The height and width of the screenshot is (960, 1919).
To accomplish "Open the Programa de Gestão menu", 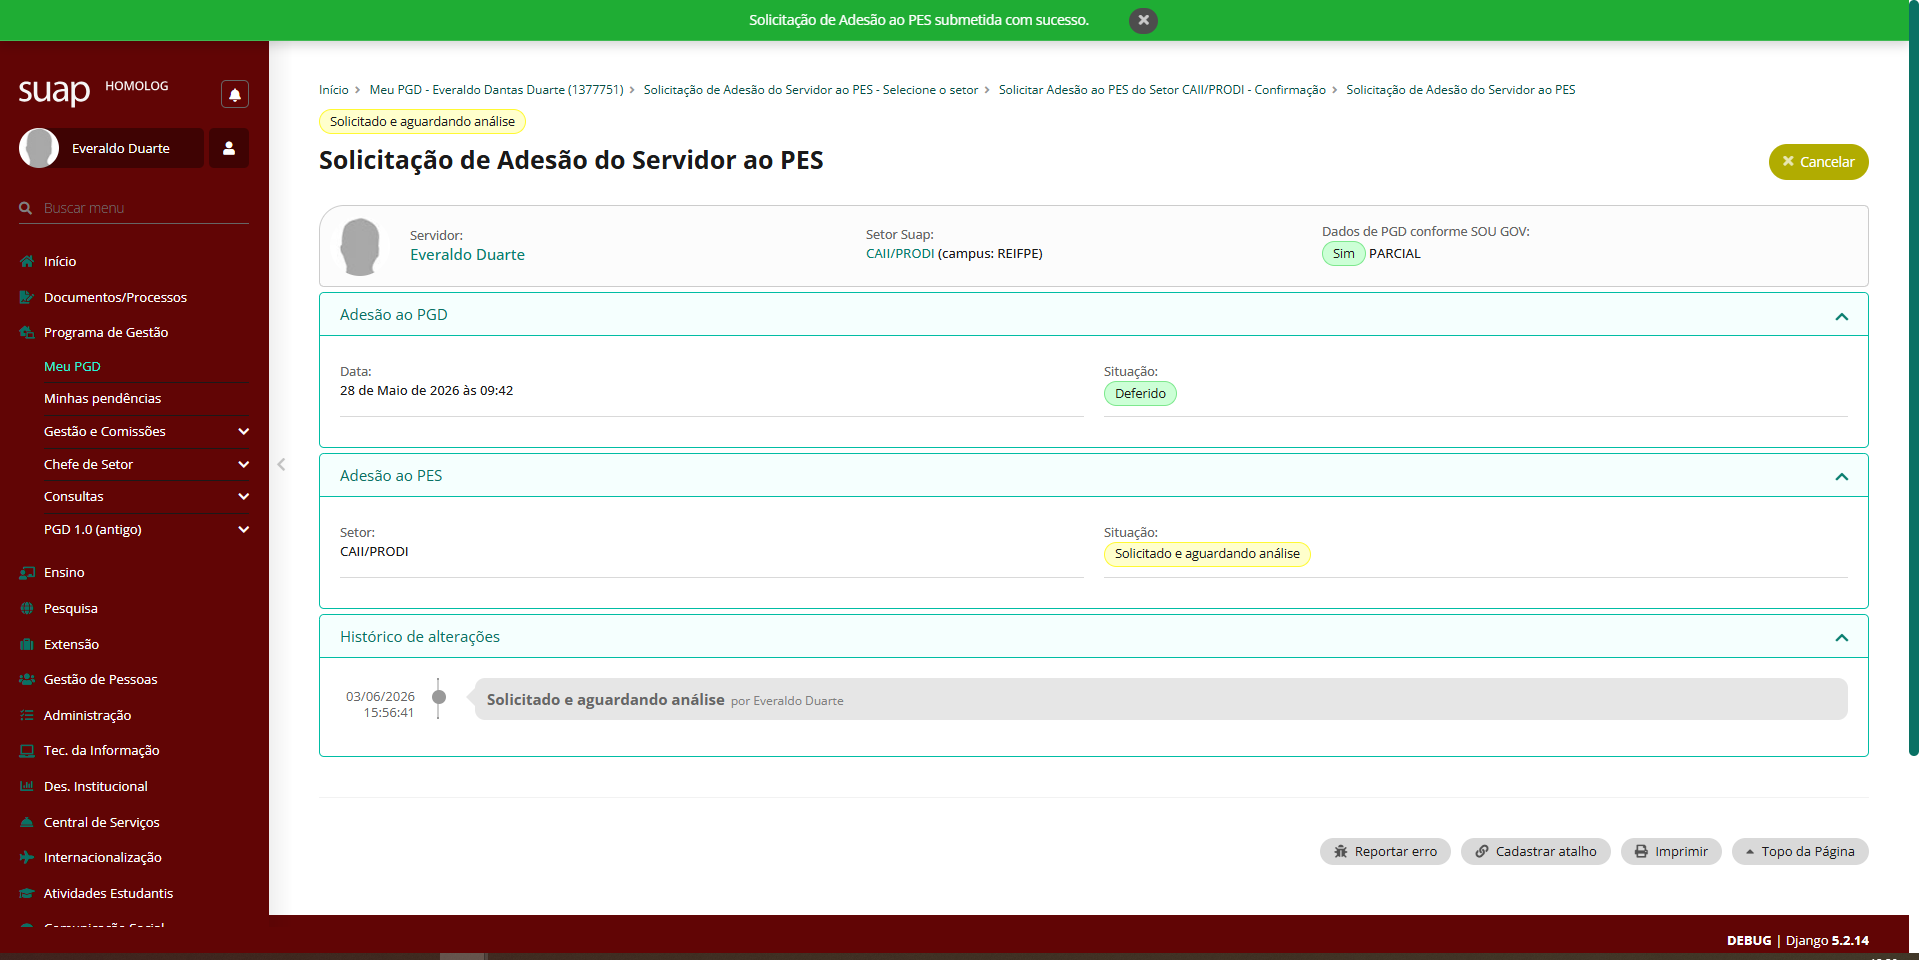I will [x=106, y=332].
